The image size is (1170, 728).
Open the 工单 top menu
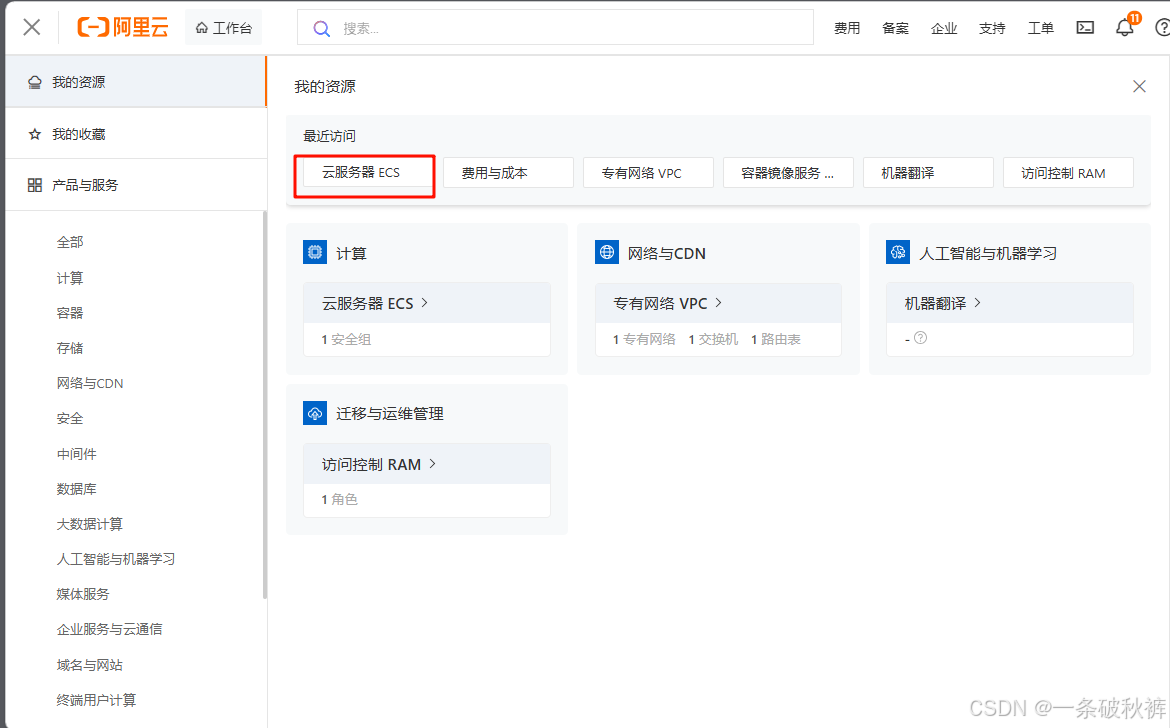coord(1041,28)
